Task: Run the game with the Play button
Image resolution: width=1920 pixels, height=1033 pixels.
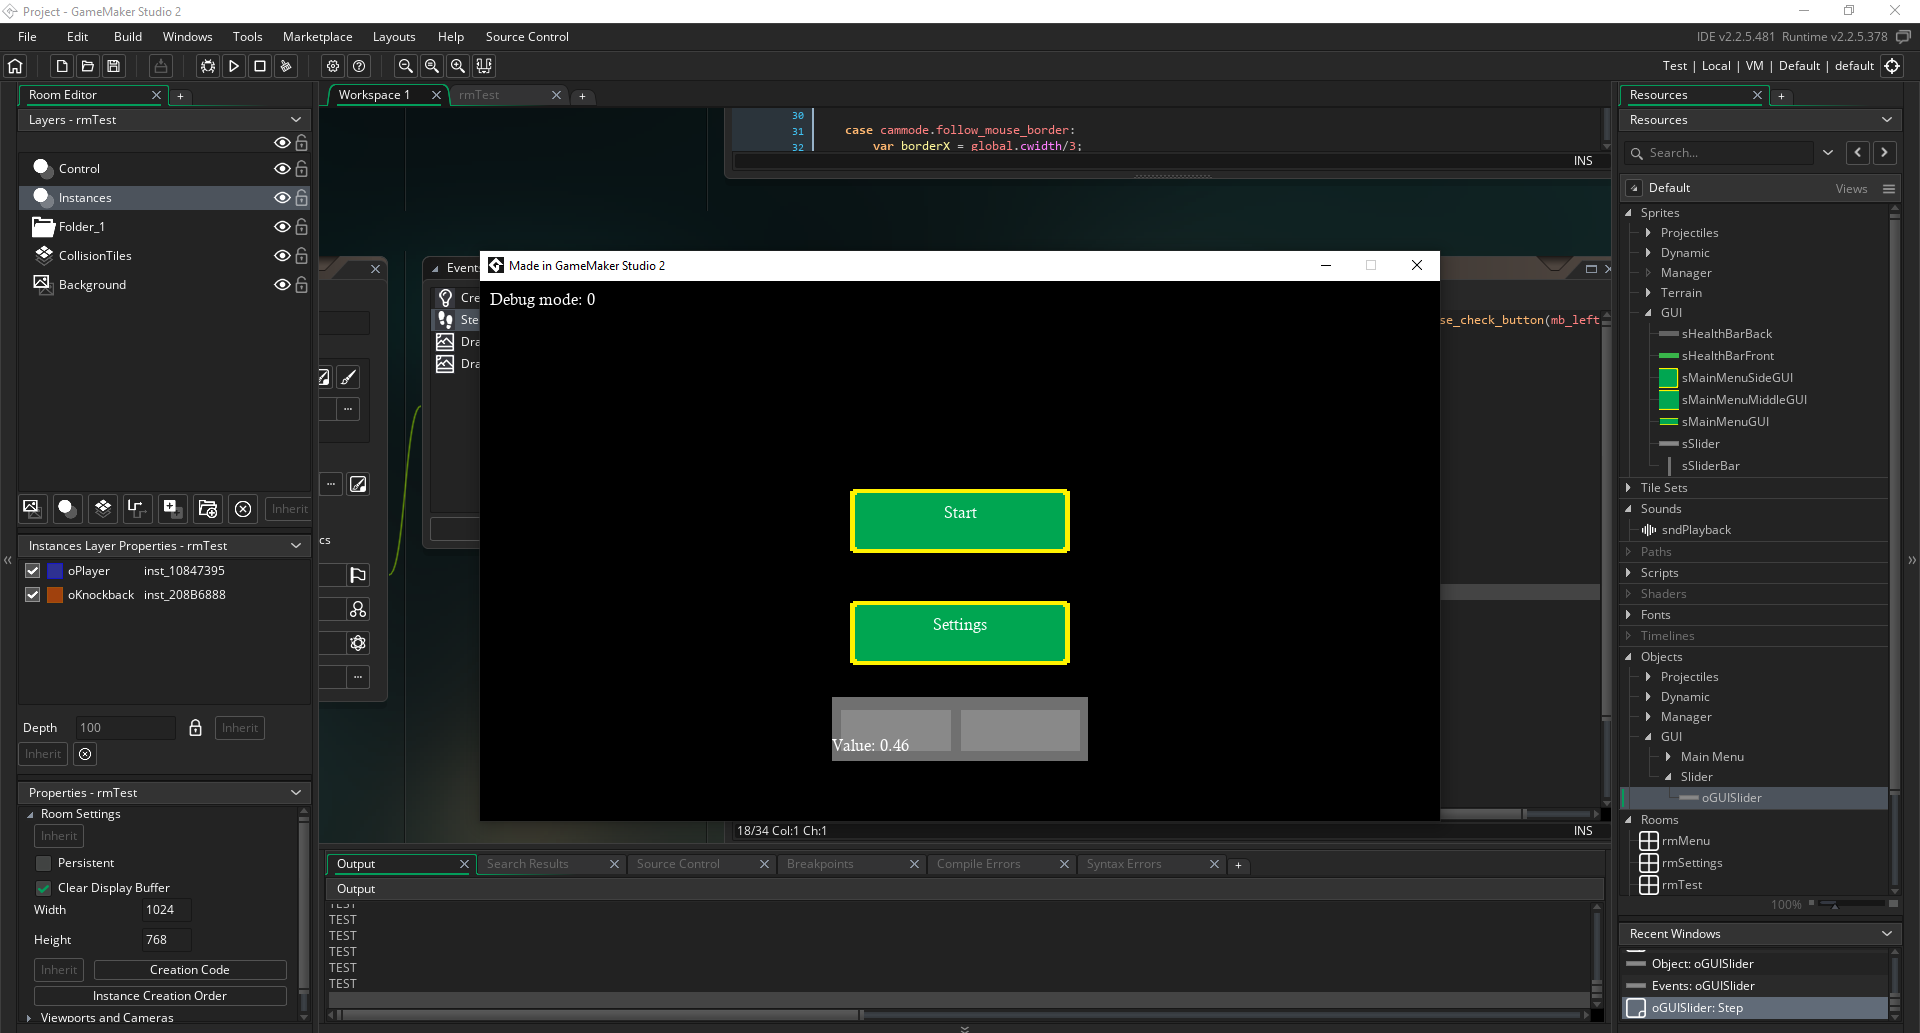Action: point(234,66)
